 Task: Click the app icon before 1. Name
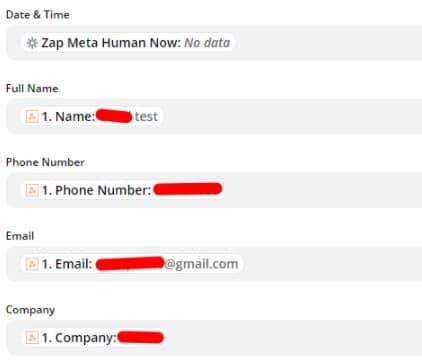(32, 116)
